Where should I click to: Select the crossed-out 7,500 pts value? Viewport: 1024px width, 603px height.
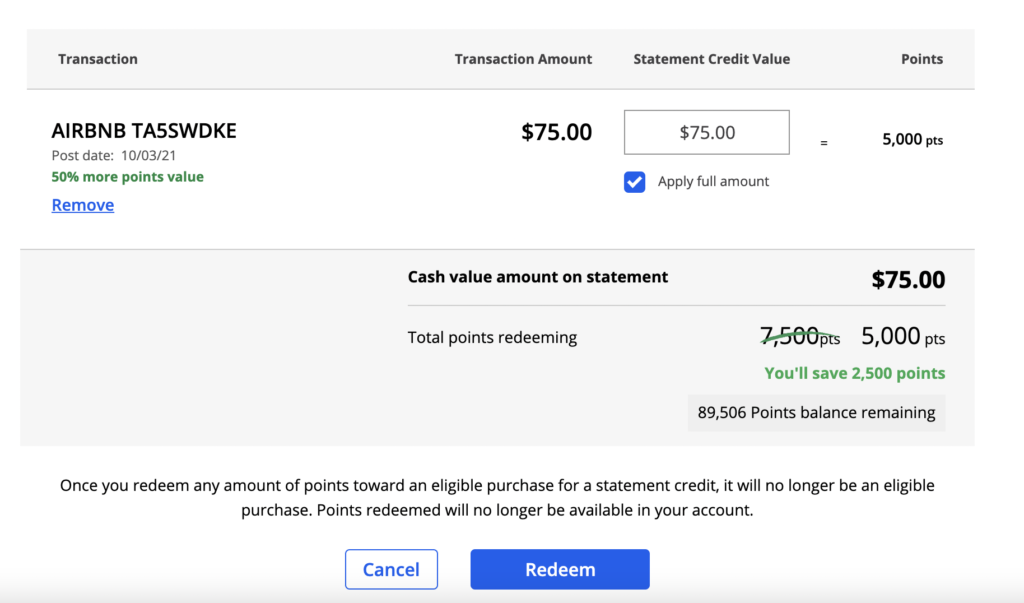point(798,337)
